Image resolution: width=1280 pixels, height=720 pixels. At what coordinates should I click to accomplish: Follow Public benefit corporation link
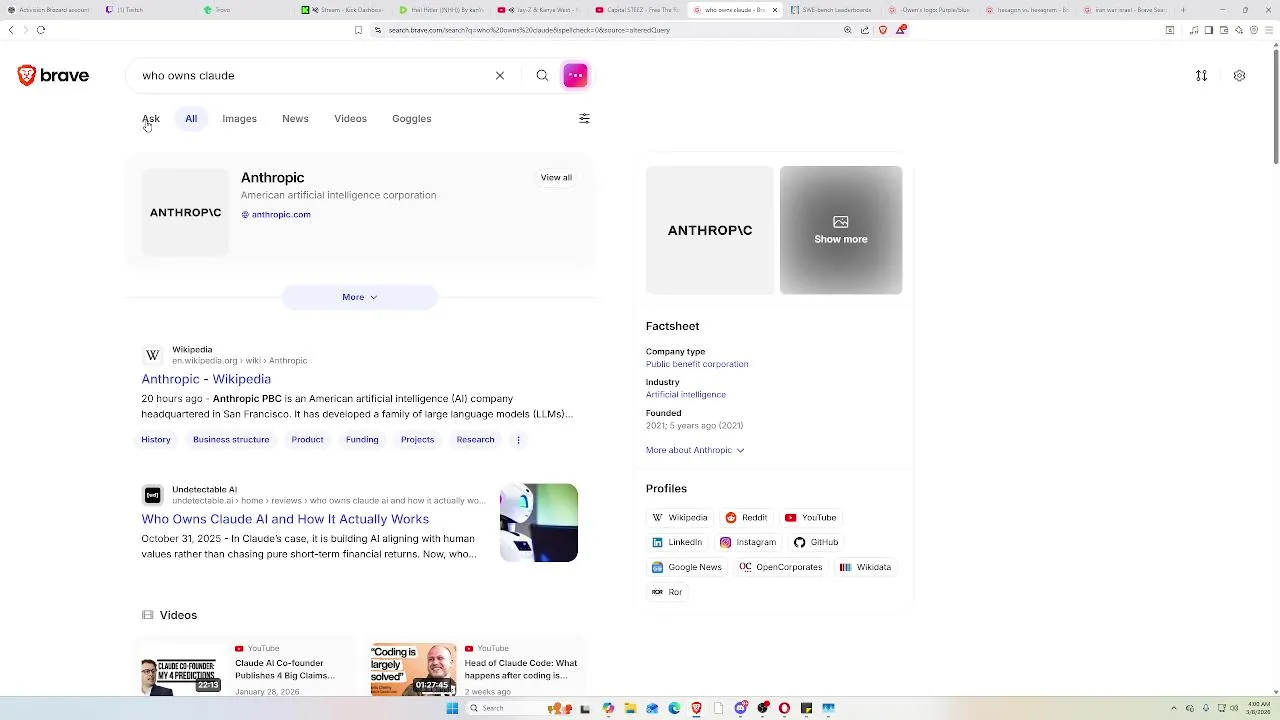(x=697, y=364)
